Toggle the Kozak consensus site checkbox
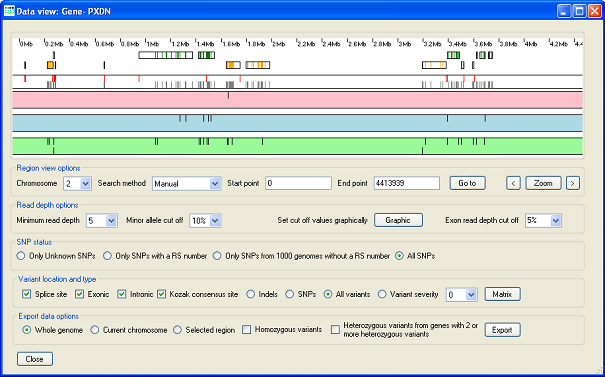This screenshot has width=605, height=377. pyautogui.click(x=161, y=294)
